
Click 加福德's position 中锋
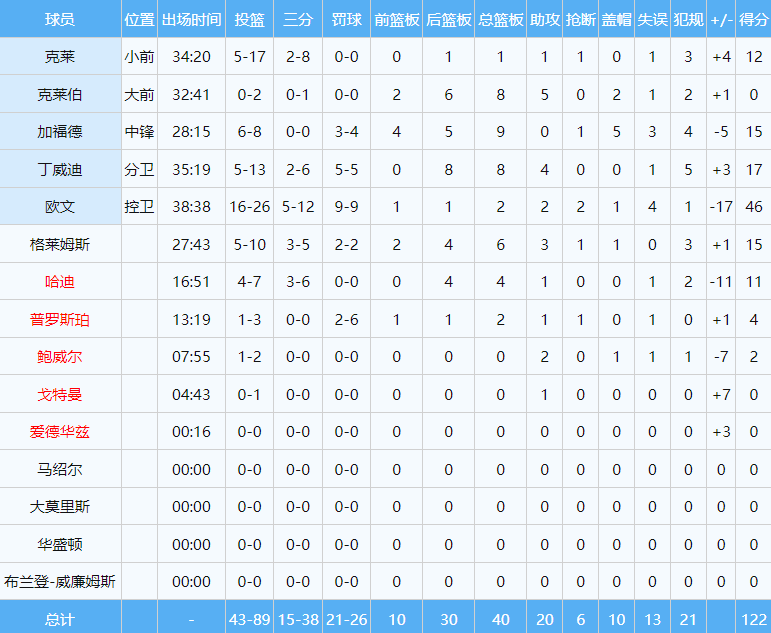click(x=140, y=132)
